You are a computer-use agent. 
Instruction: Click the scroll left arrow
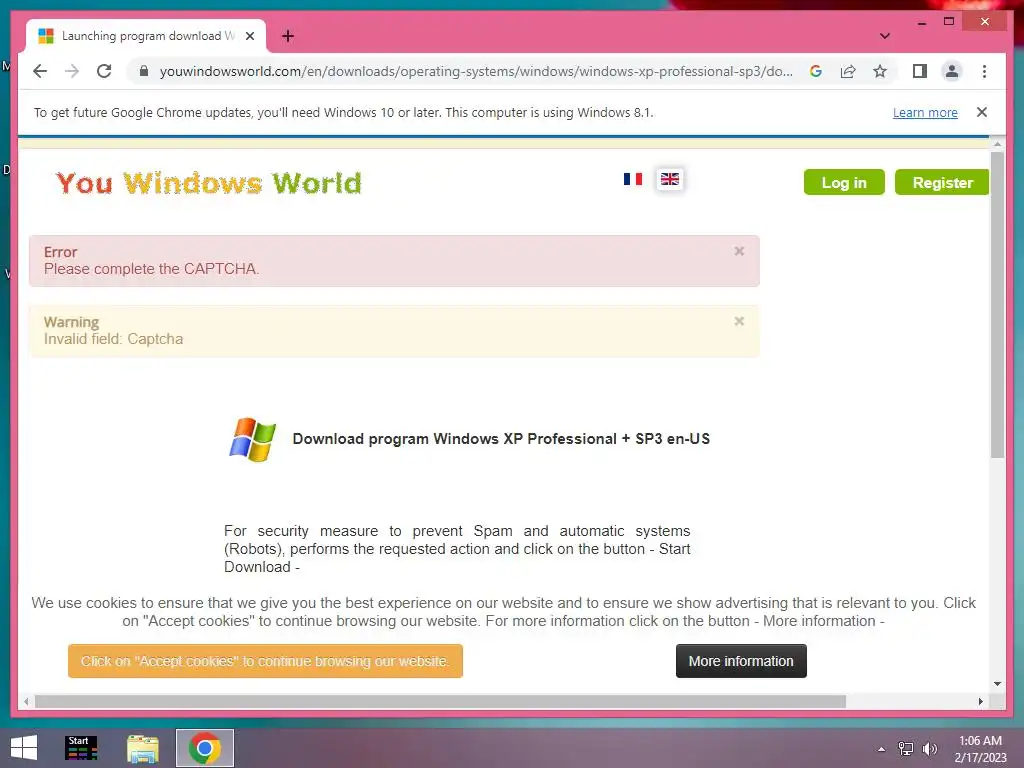(x=26, y=701)
